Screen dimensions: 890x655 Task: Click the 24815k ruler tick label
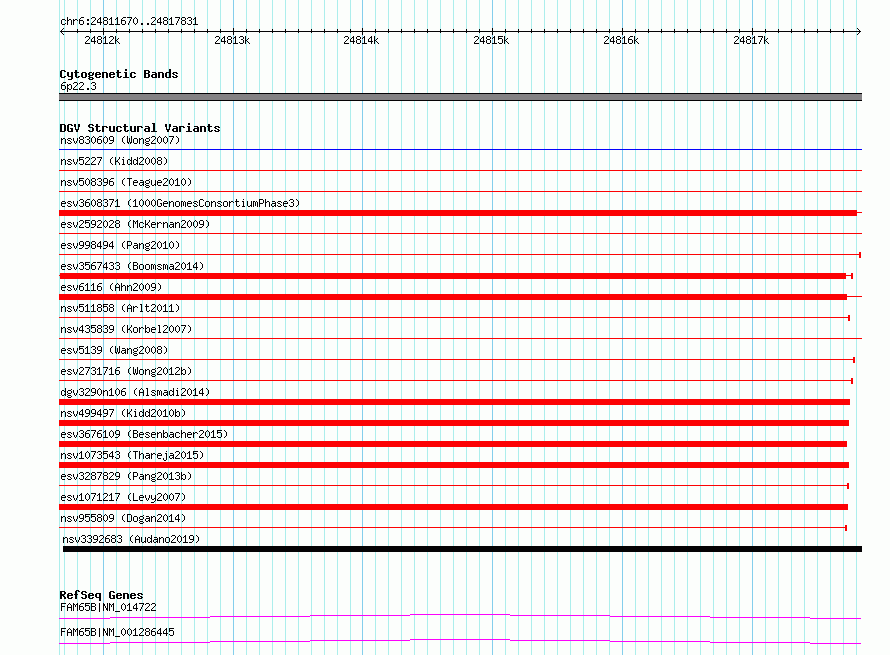pos(492,40)
